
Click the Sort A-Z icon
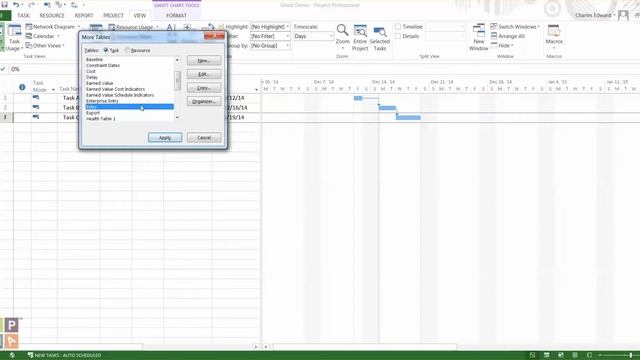click(x=171, y=27)
